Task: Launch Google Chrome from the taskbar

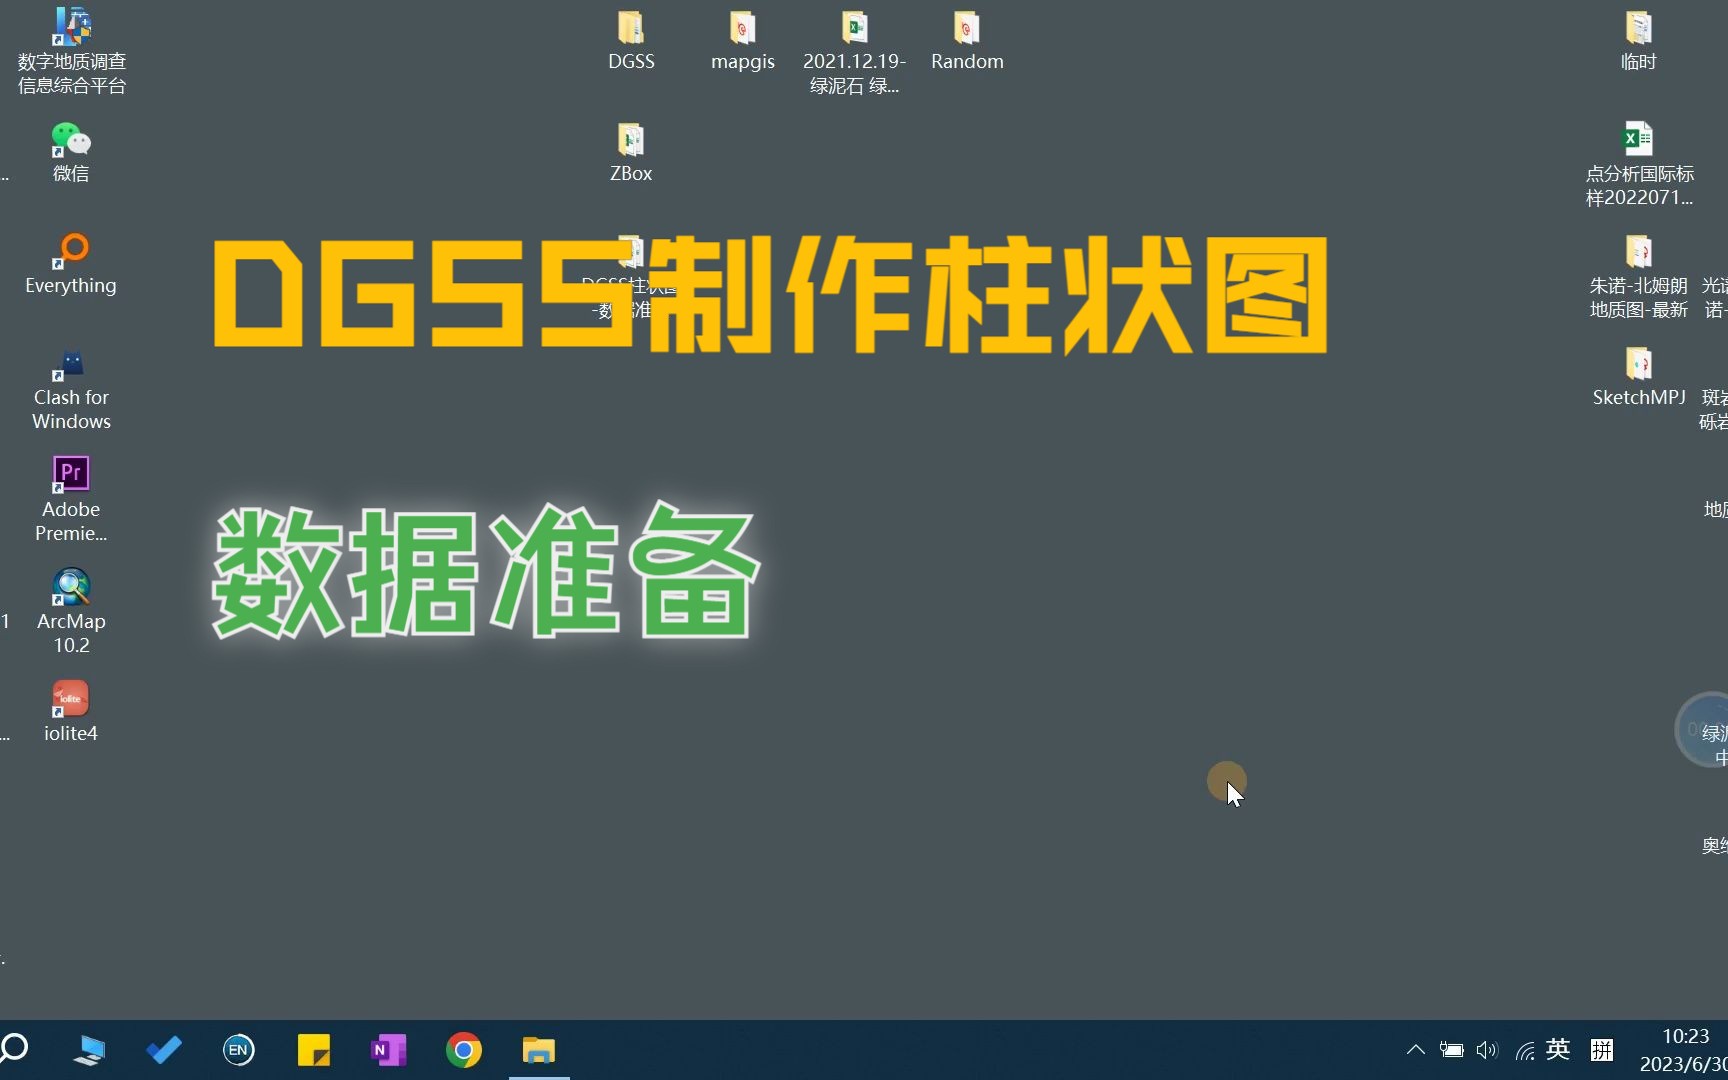Action: 463,1050
